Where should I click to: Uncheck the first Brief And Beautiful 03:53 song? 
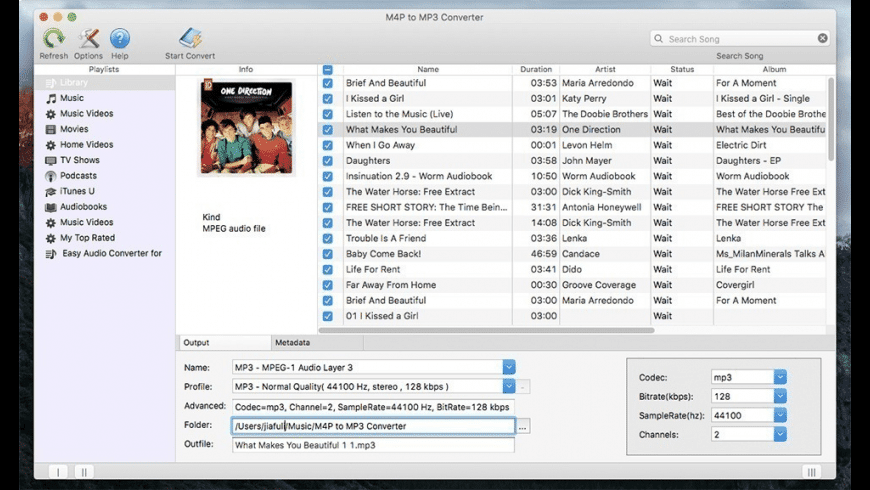(327, 83)
